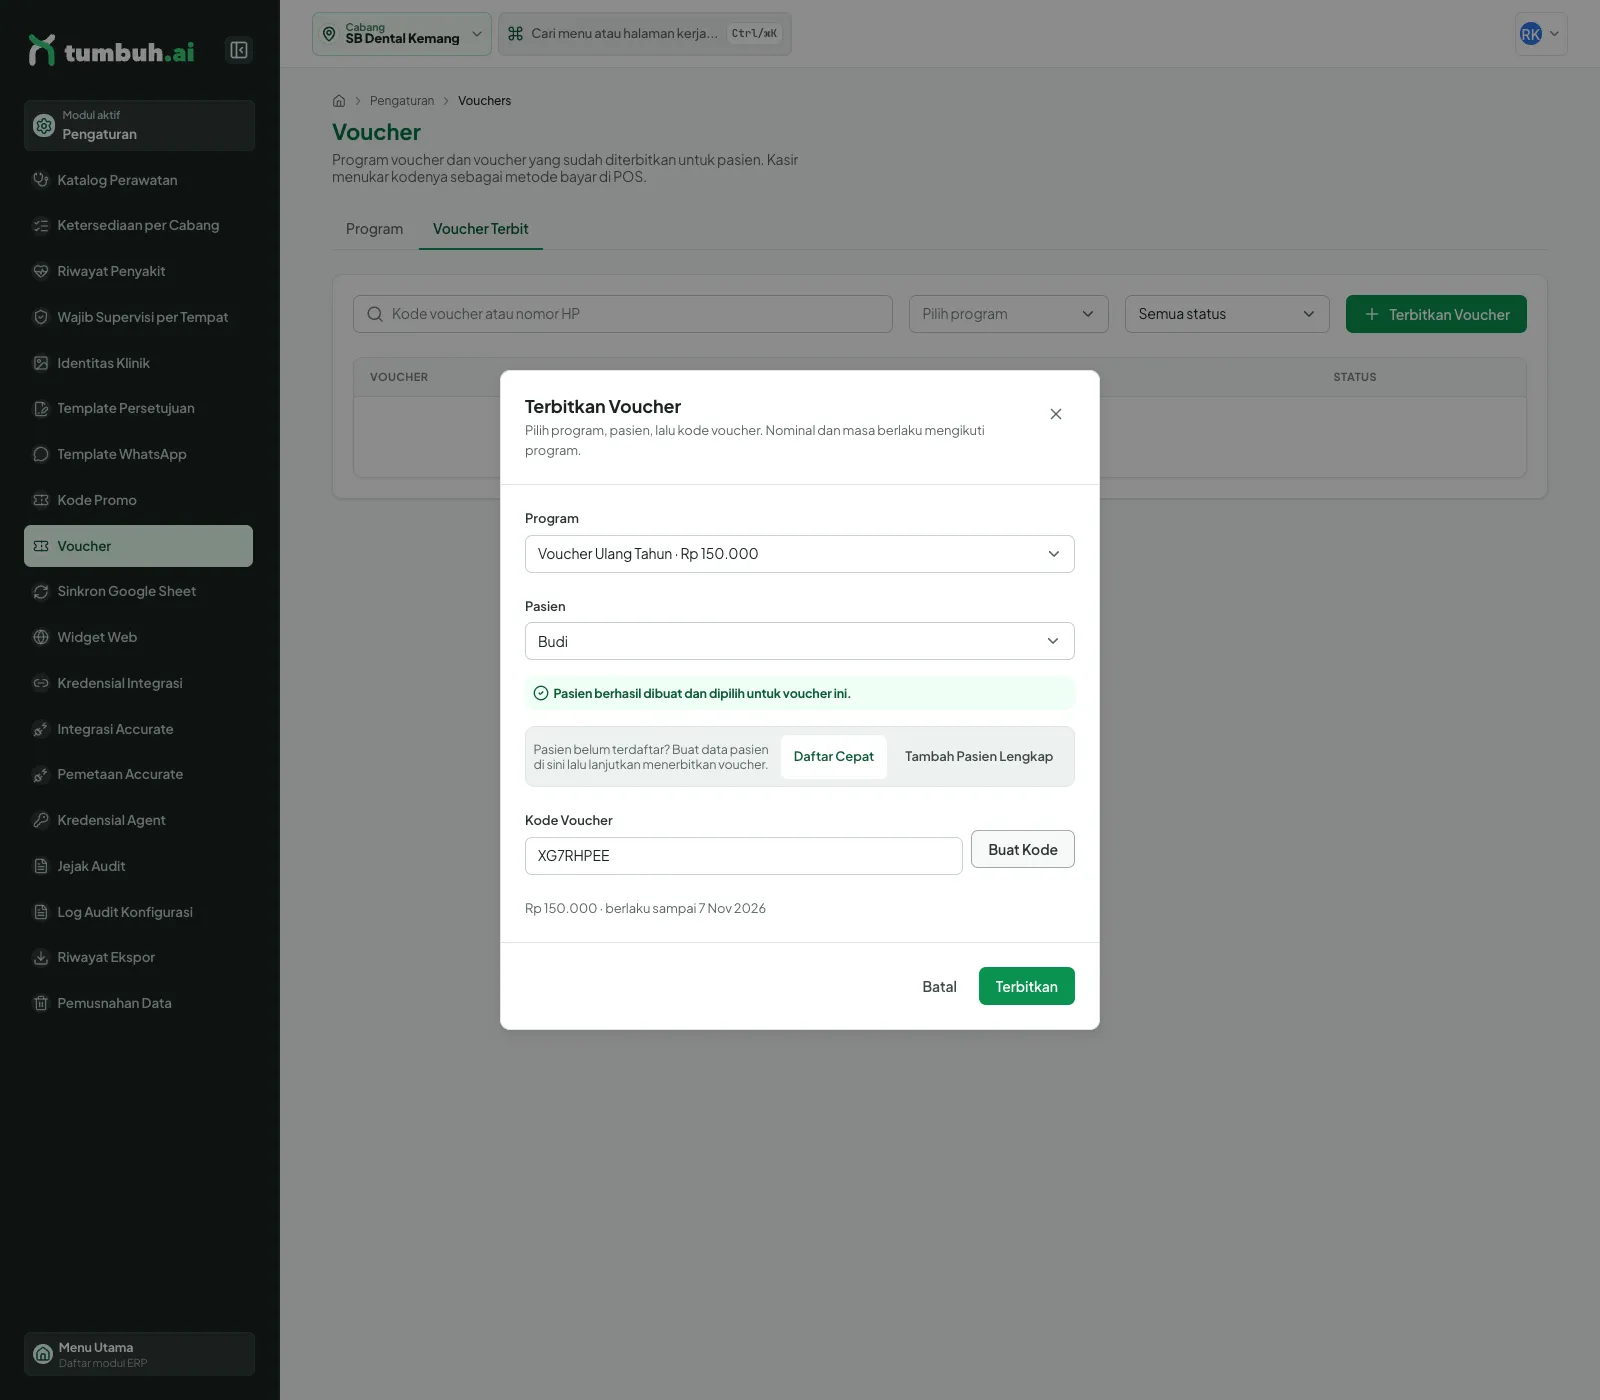Click Batal to cancel the dialog
The width and height of the screenshot is (1600, 1400).
[x=939, y=986]
